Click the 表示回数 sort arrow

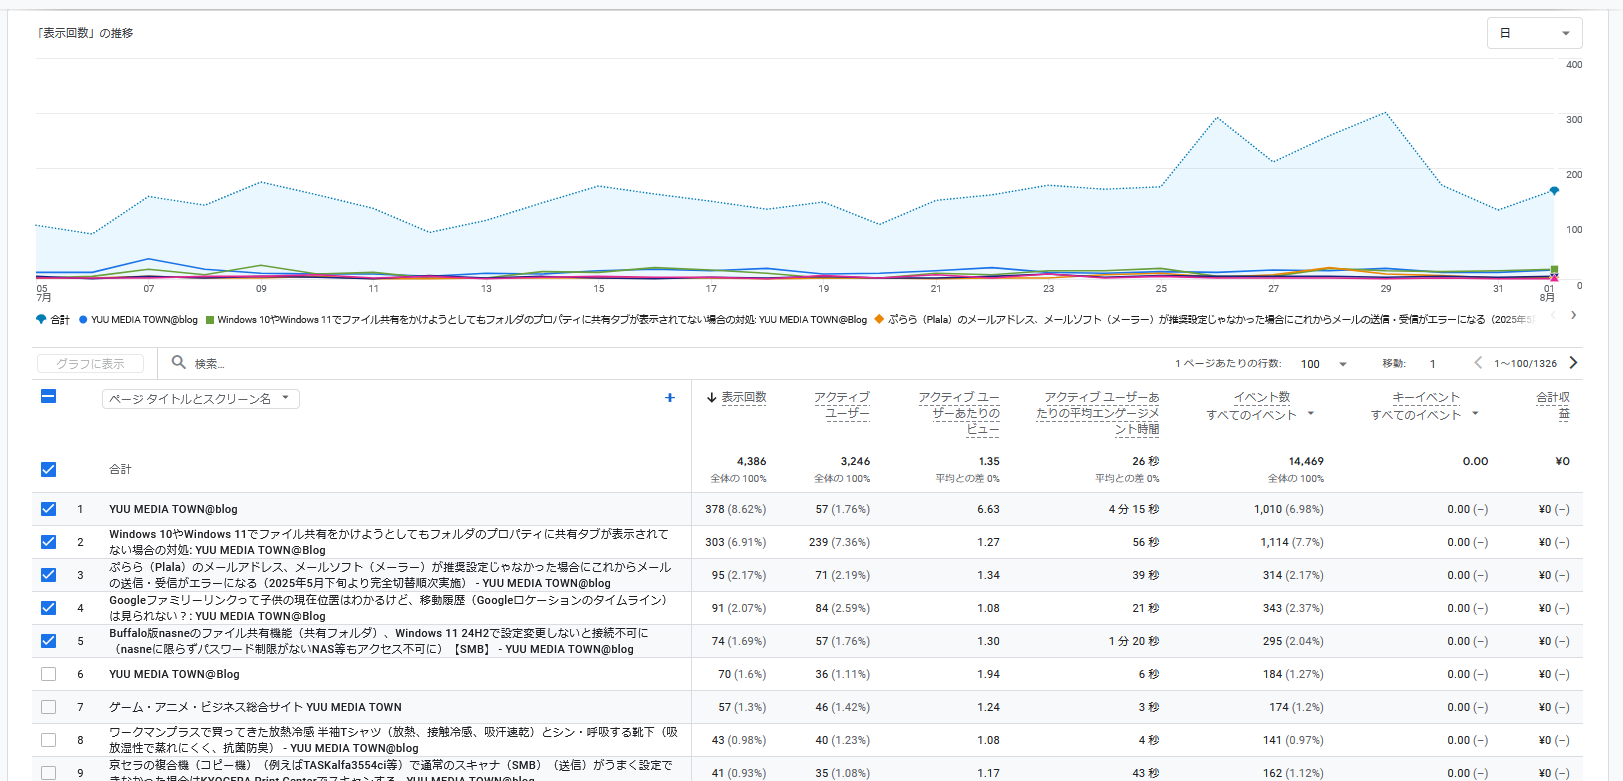point(711,397)
